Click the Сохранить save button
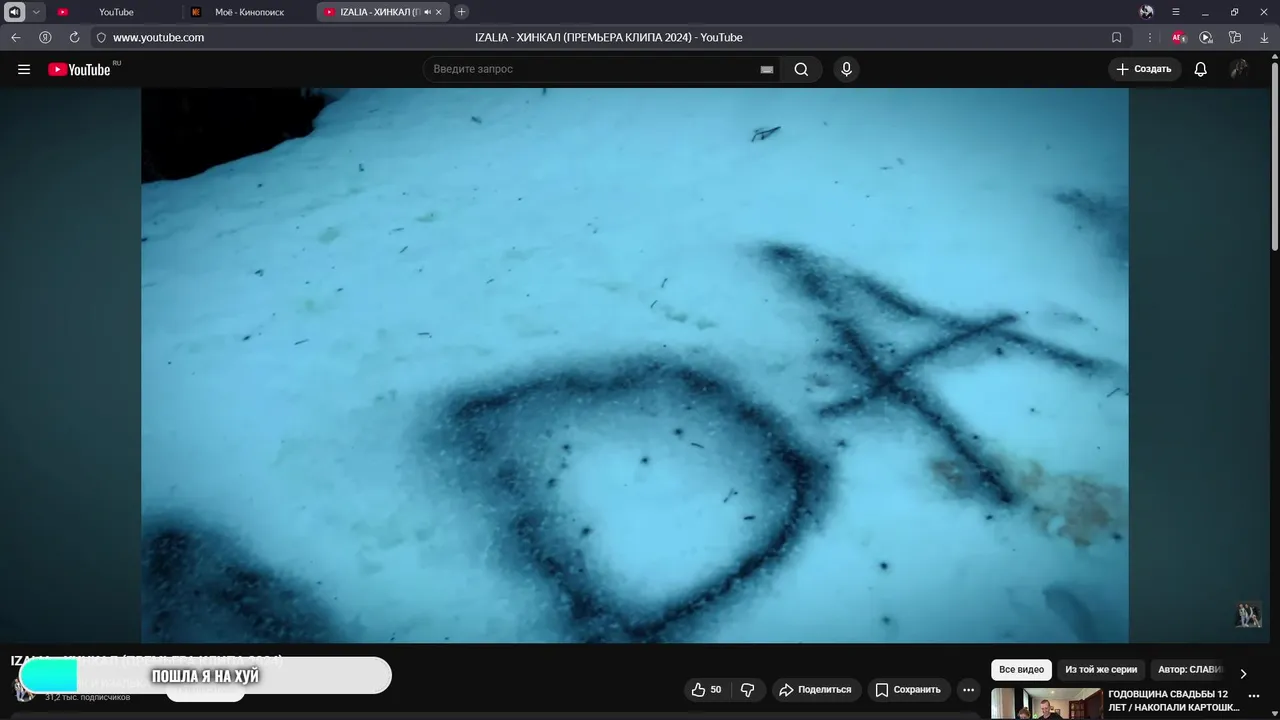Screen dimensions: 1280x720 (908, 690)
